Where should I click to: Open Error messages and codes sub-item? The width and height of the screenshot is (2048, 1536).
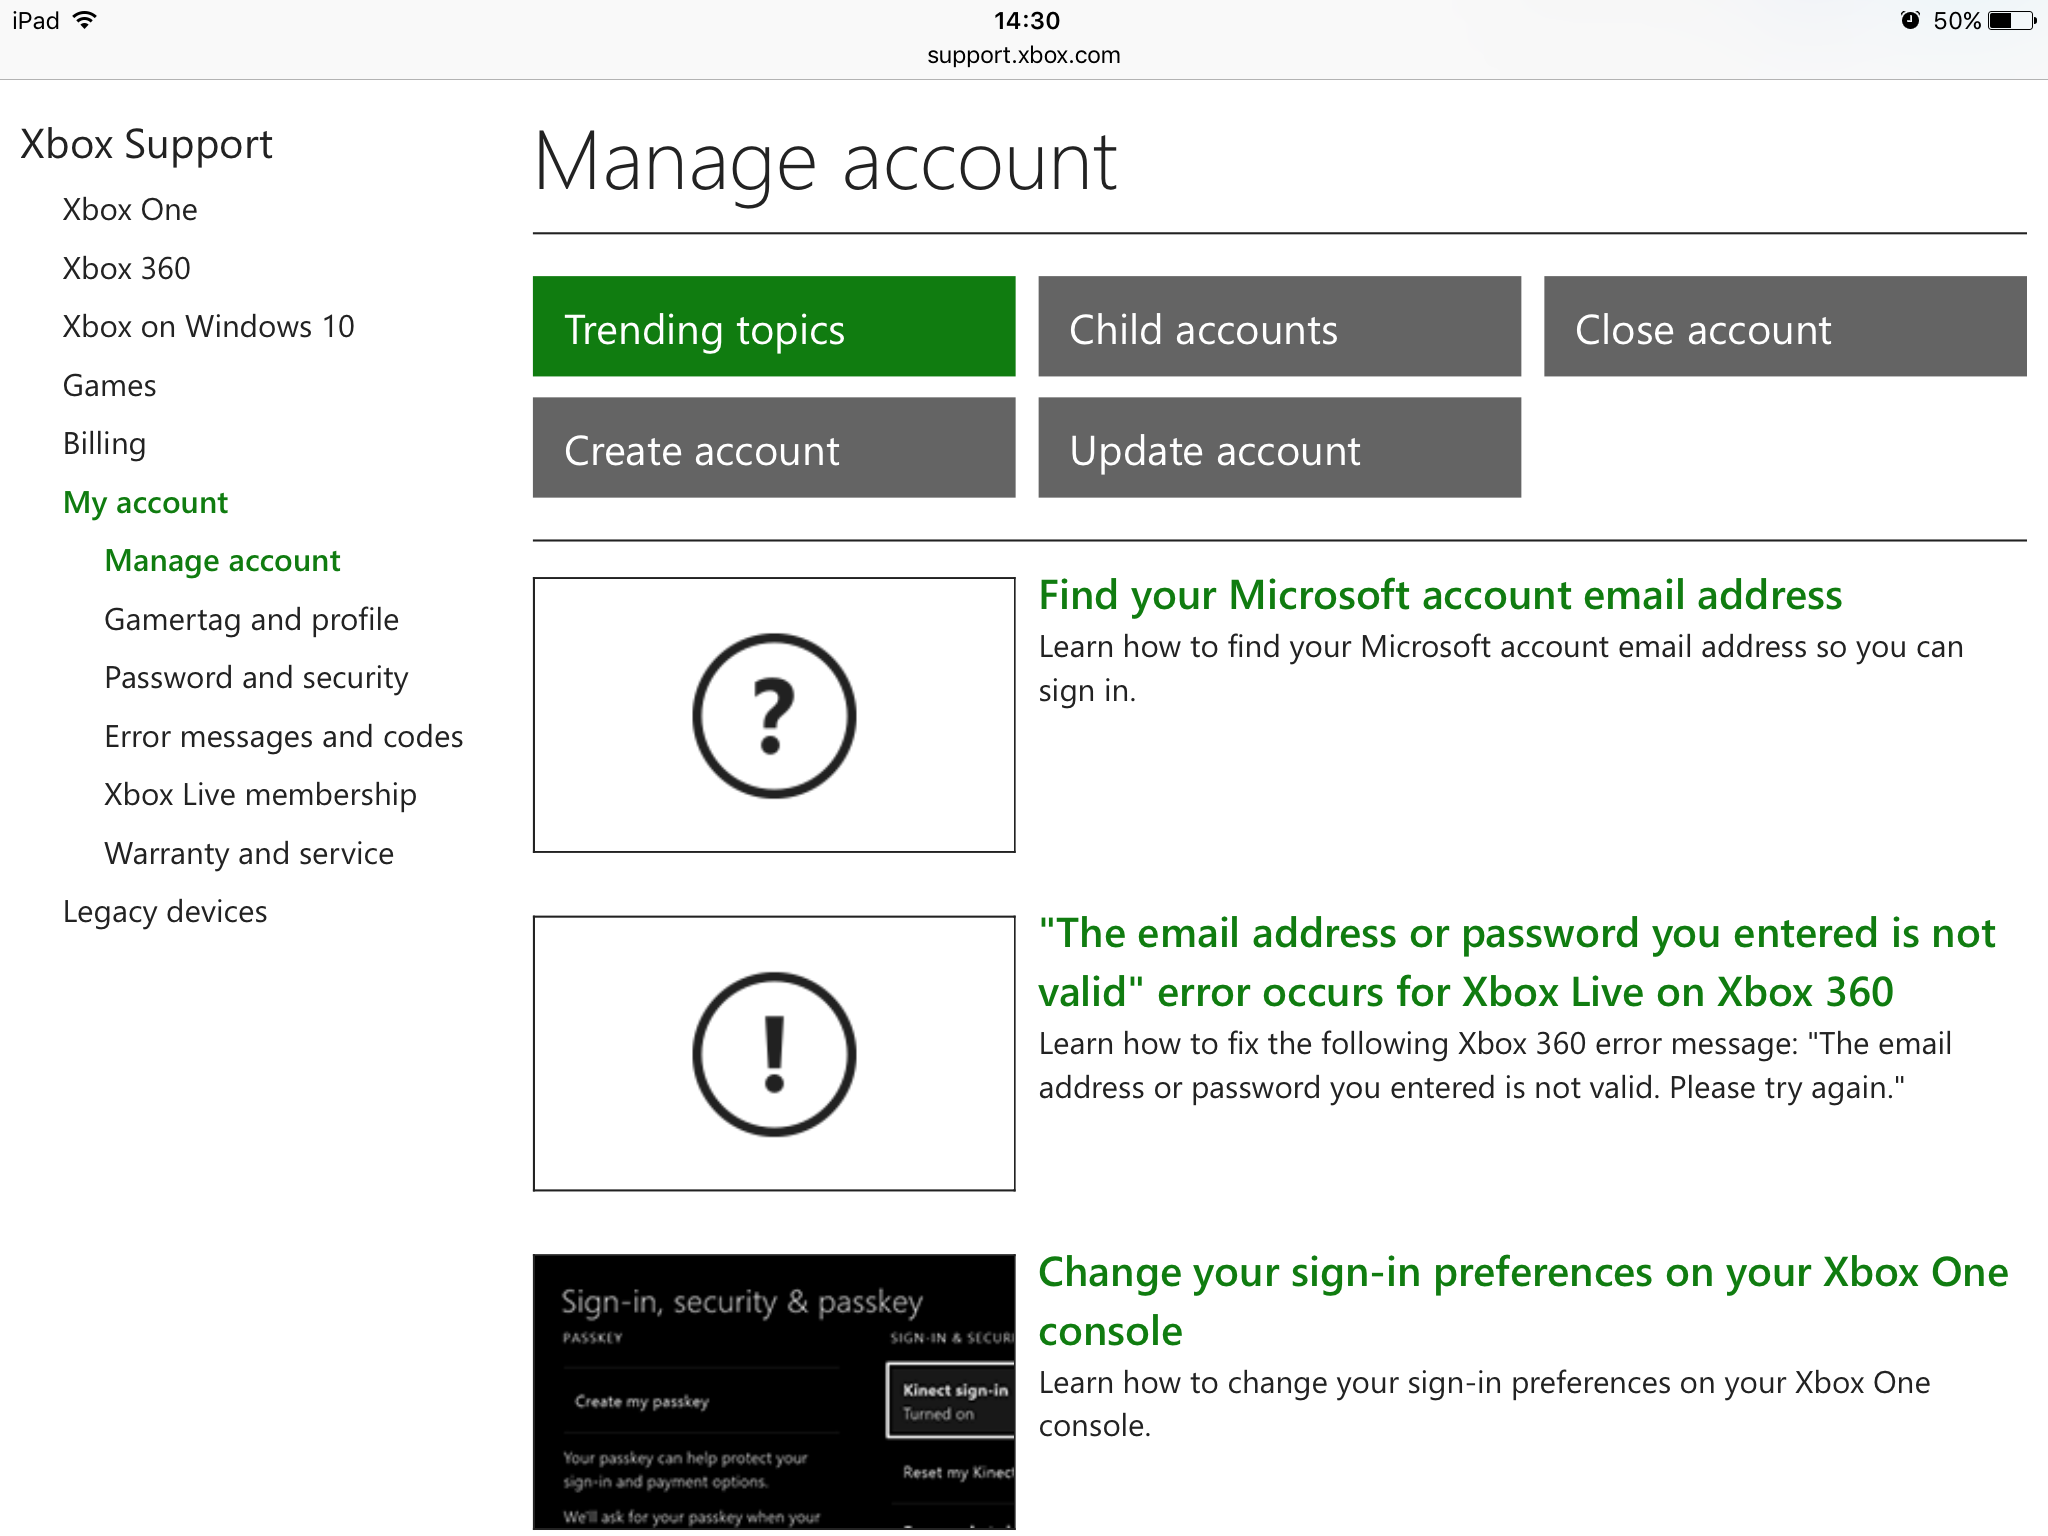pyautogui.click(x=284, y=737)
